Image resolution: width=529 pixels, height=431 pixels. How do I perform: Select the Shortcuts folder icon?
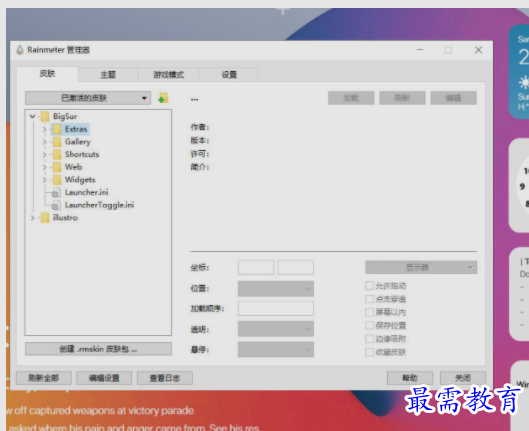(57, 154)
